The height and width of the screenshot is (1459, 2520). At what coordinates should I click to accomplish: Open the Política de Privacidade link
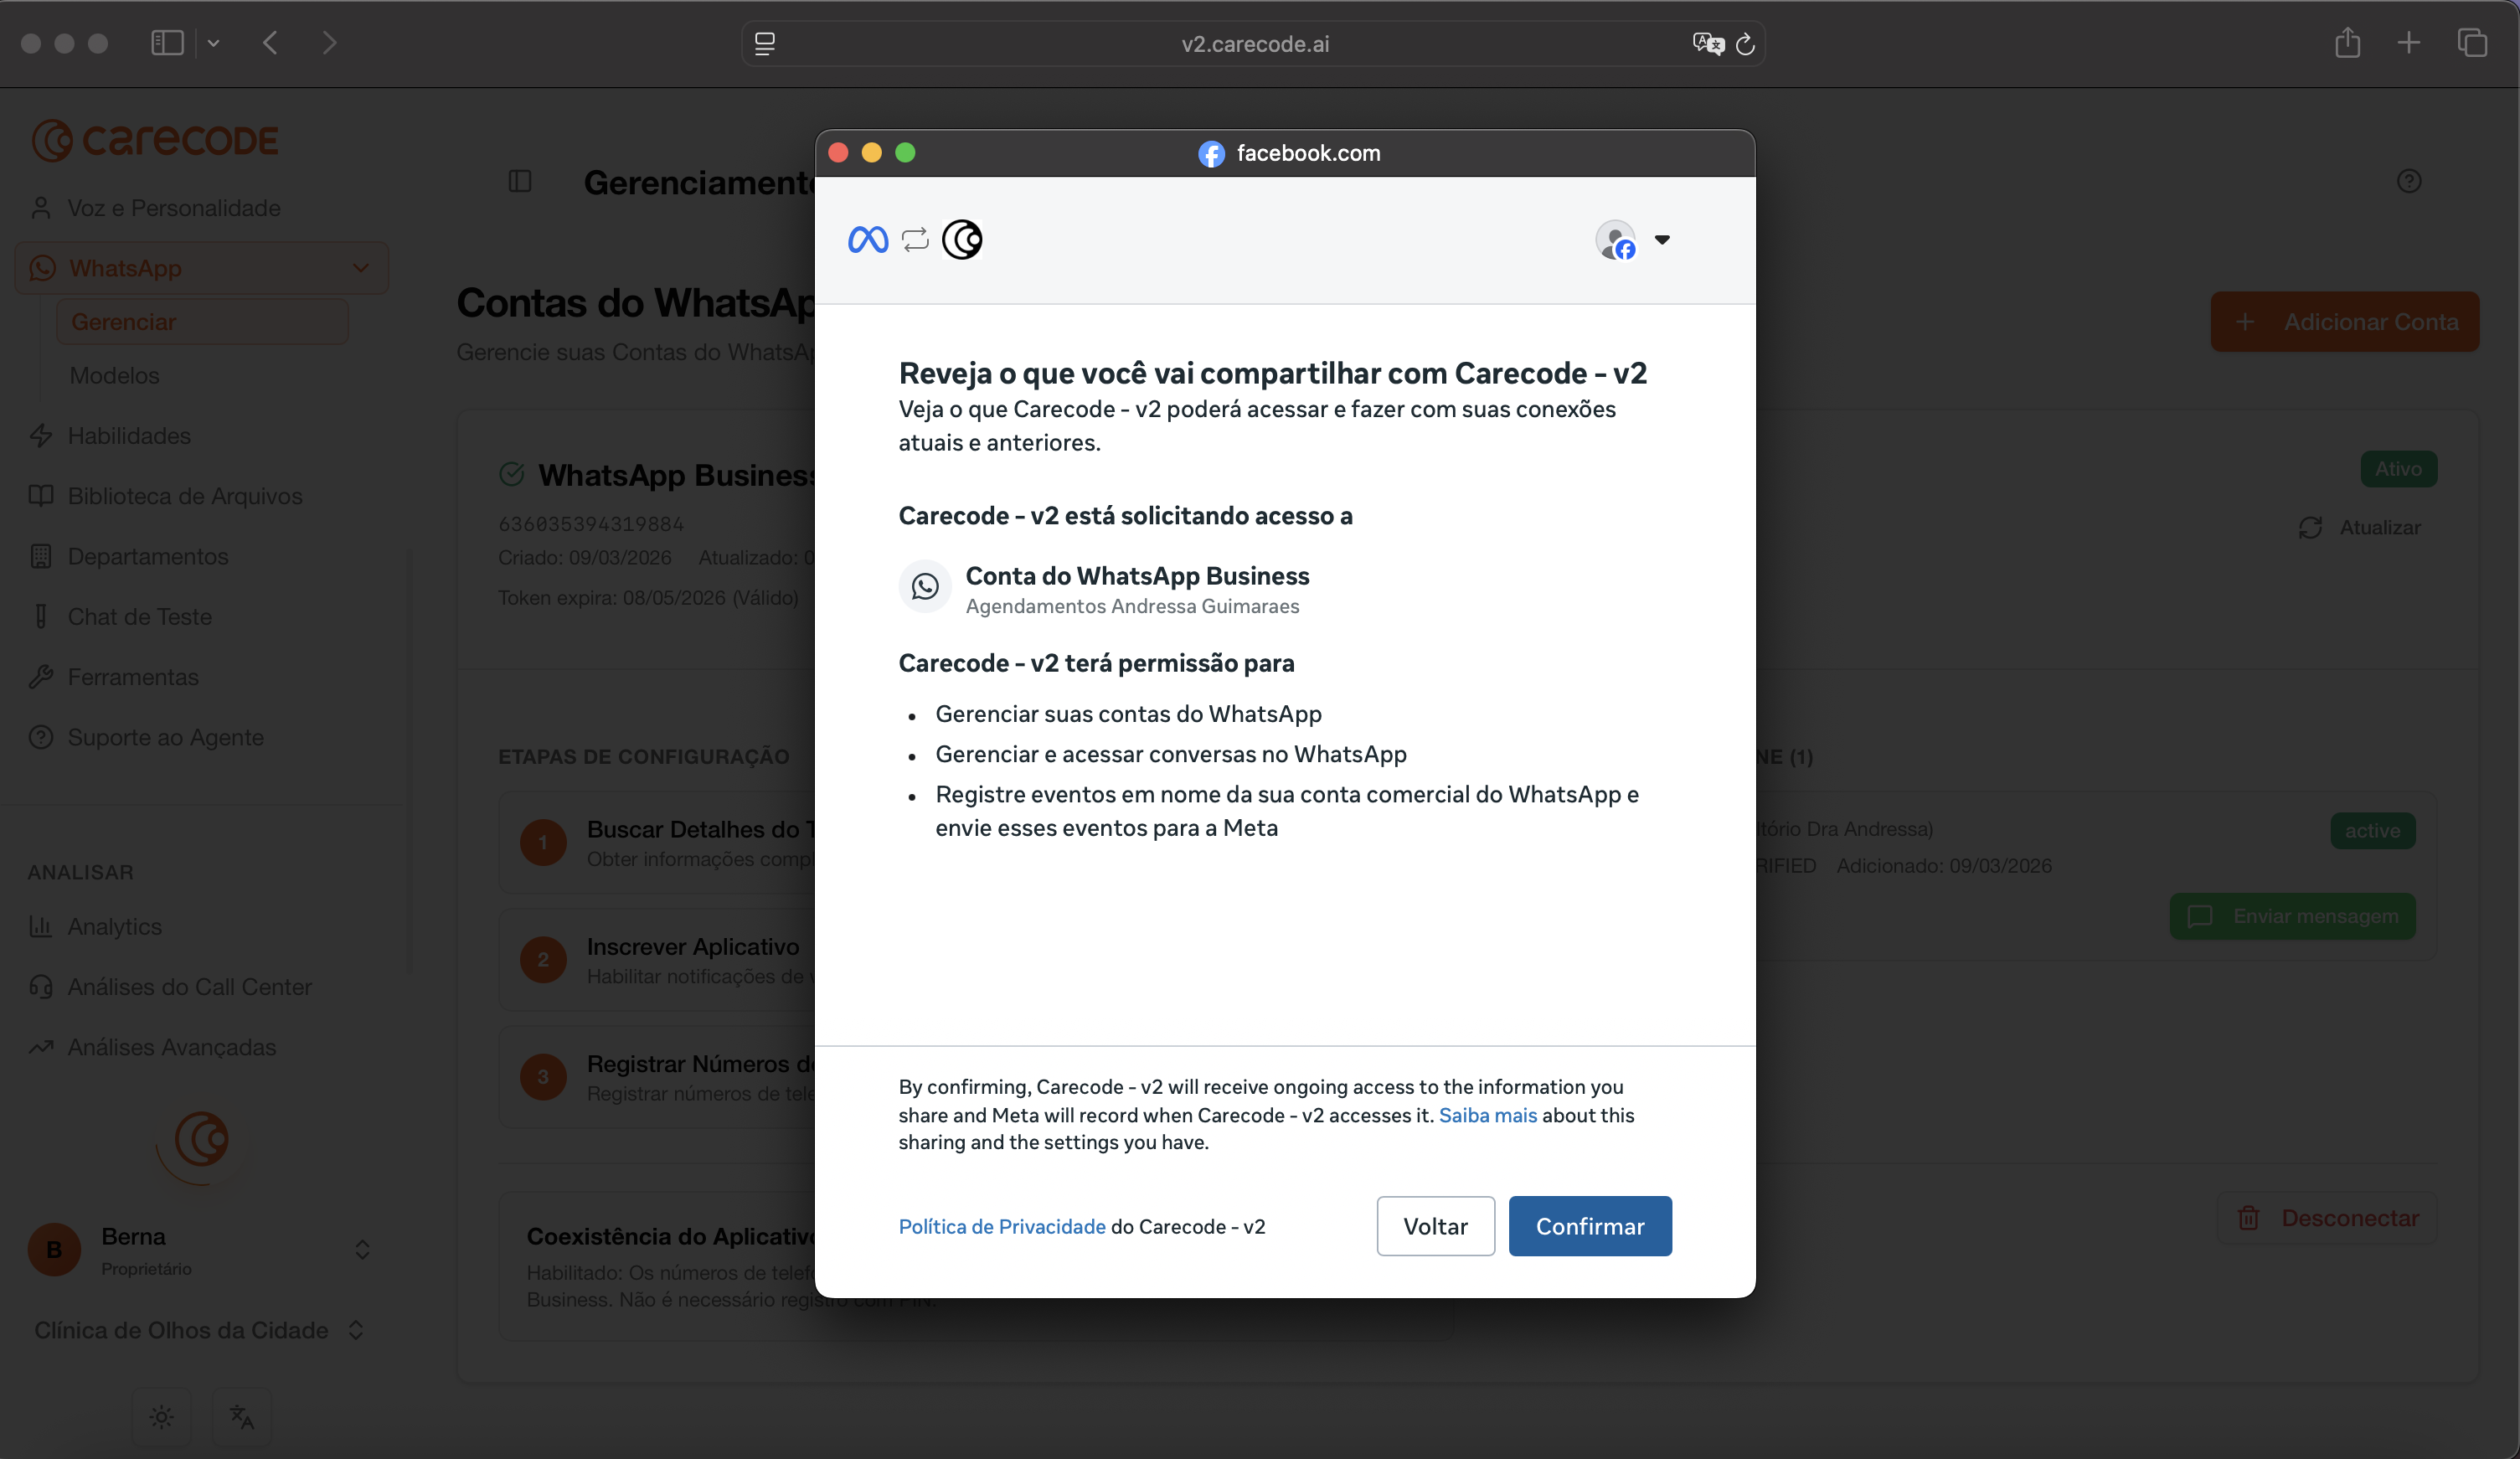point(1001,1226)
